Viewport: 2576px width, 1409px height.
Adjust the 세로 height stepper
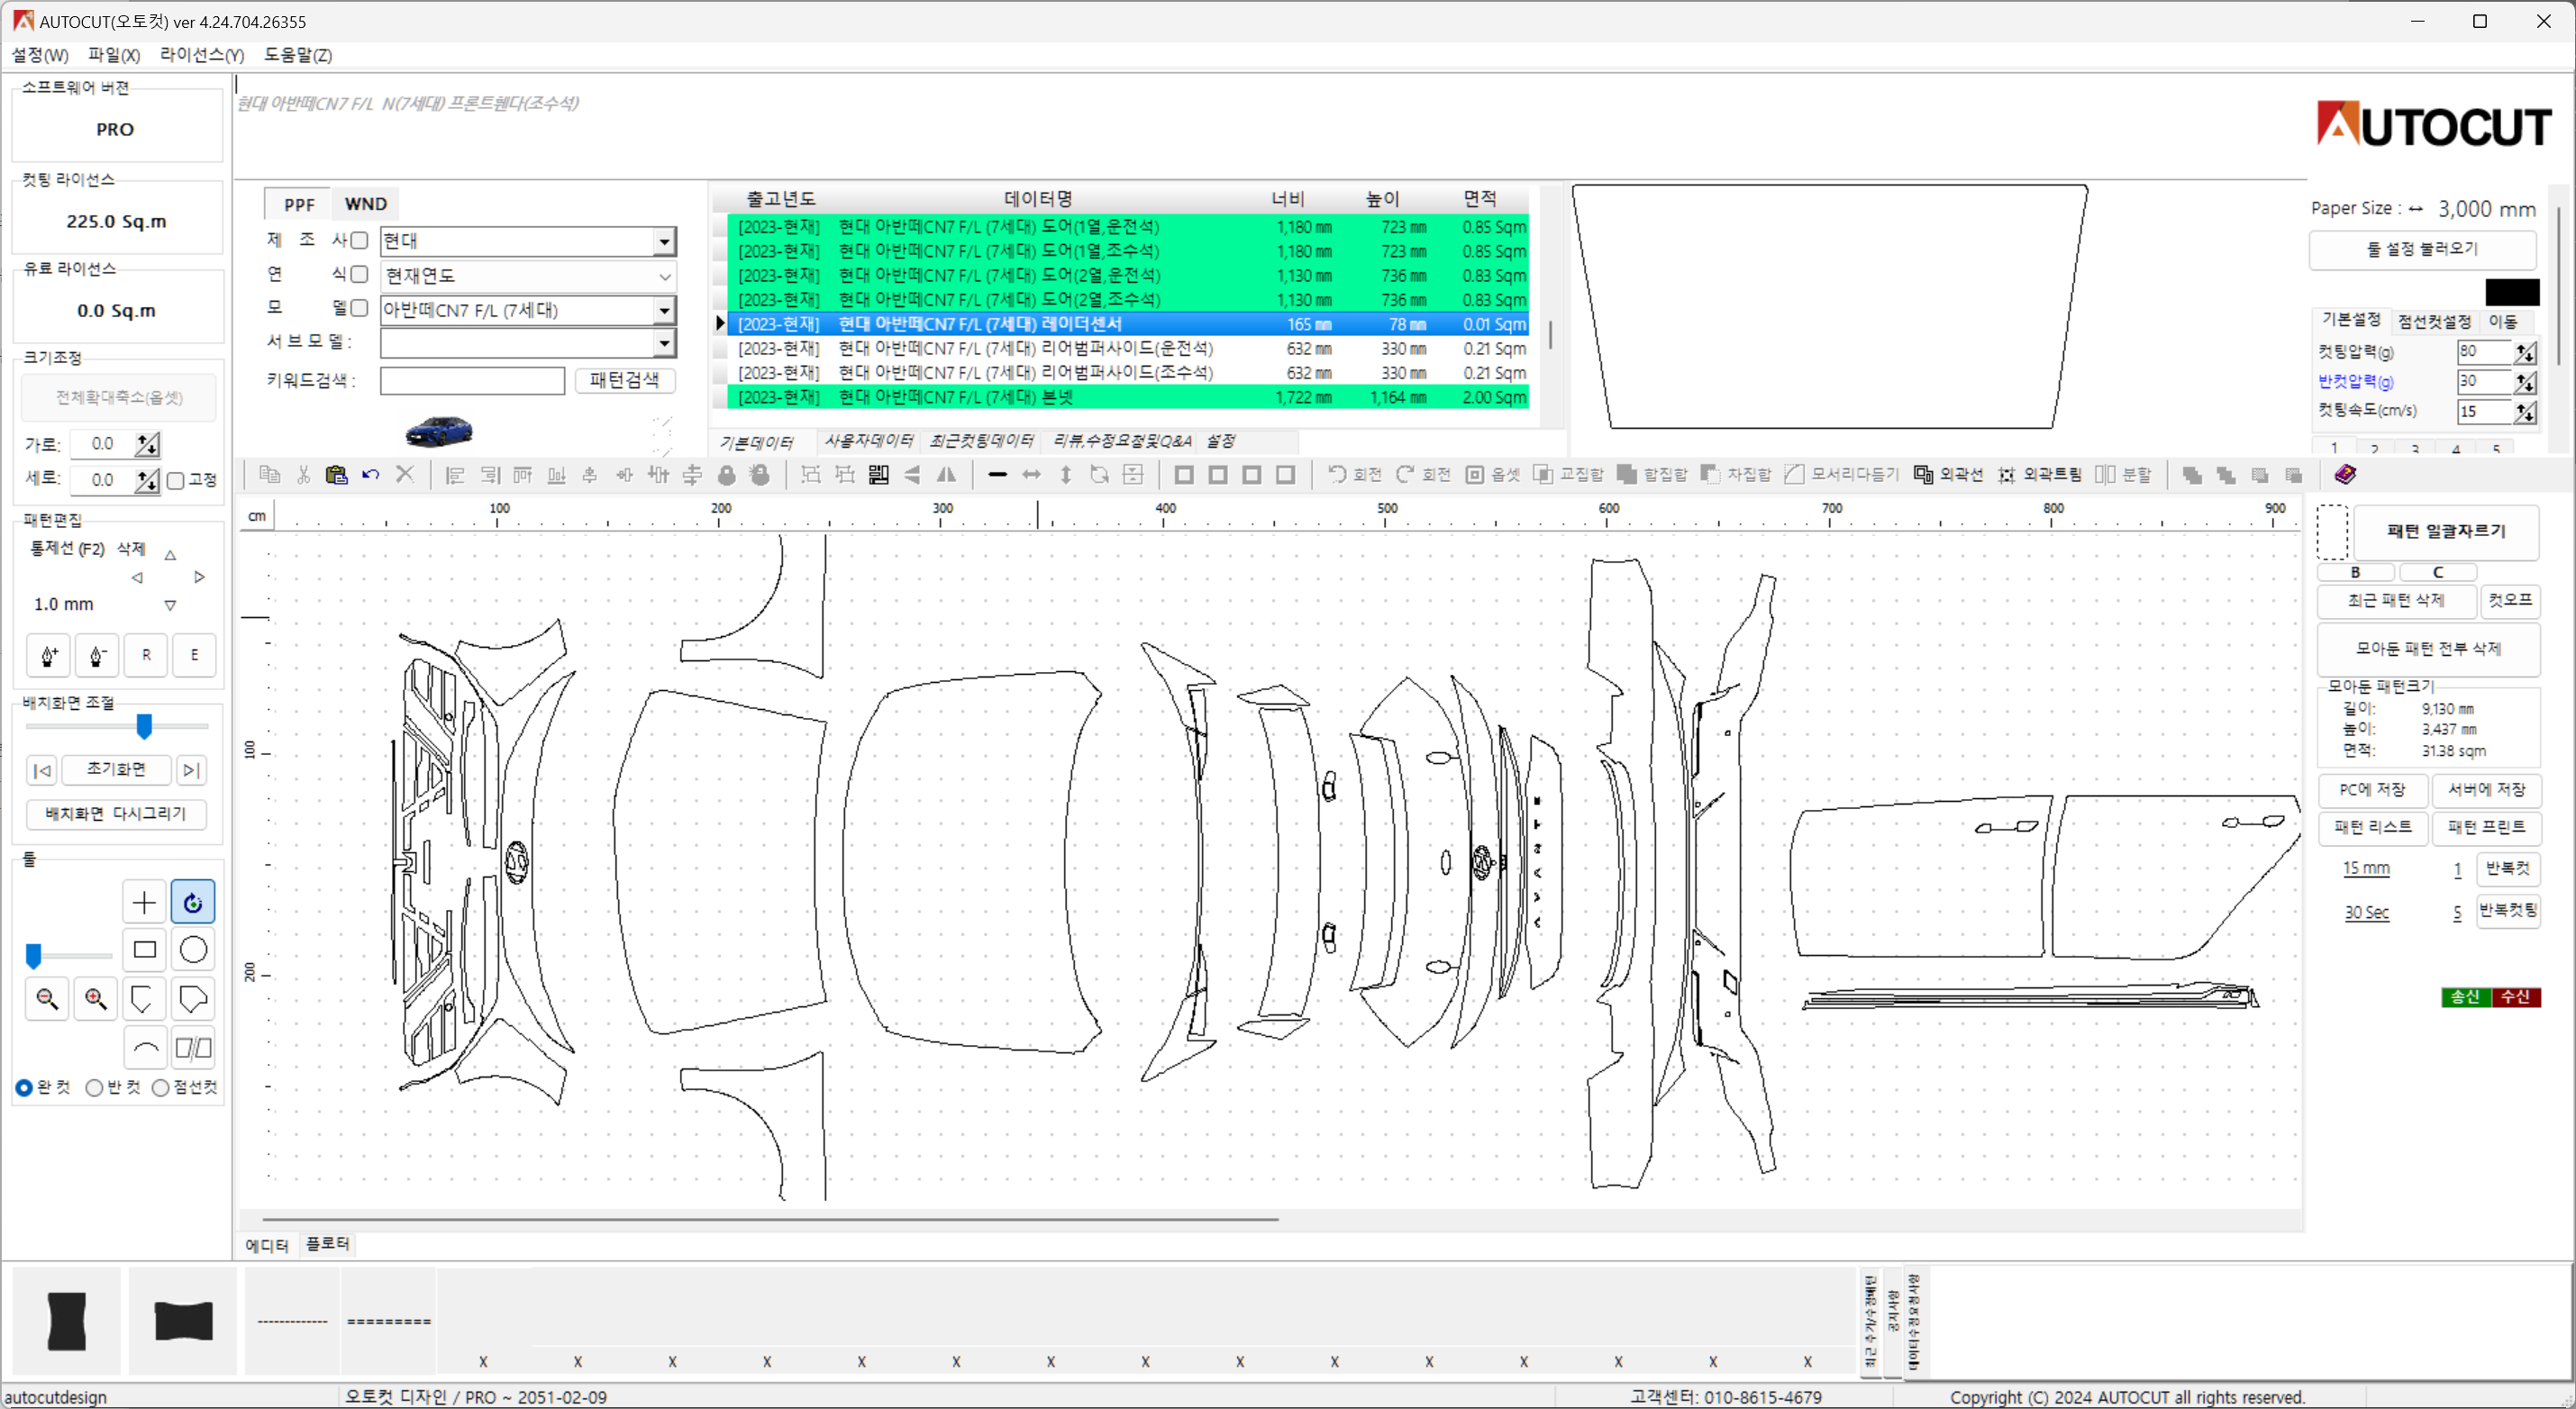(x=148, y=480)
